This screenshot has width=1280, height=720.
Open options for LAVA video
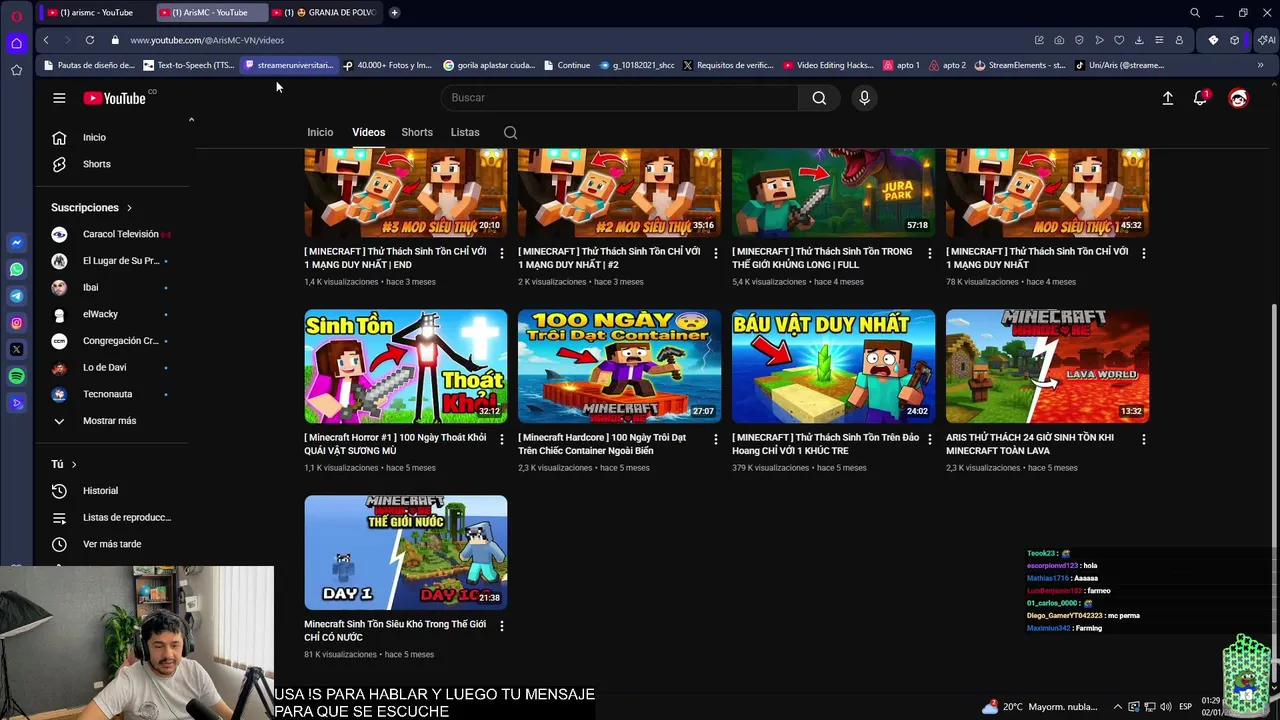click(x=1143, y=440)
